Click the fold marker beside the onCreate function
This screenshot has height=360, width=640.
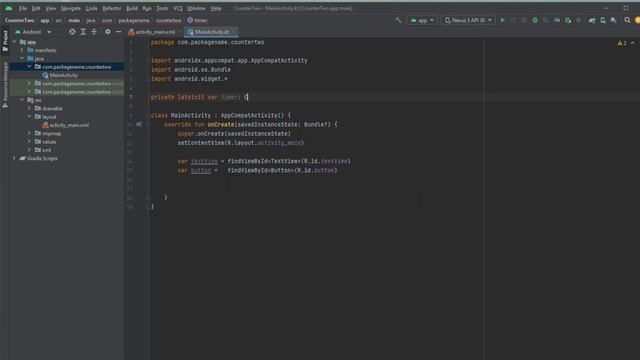tap(149, 124)
